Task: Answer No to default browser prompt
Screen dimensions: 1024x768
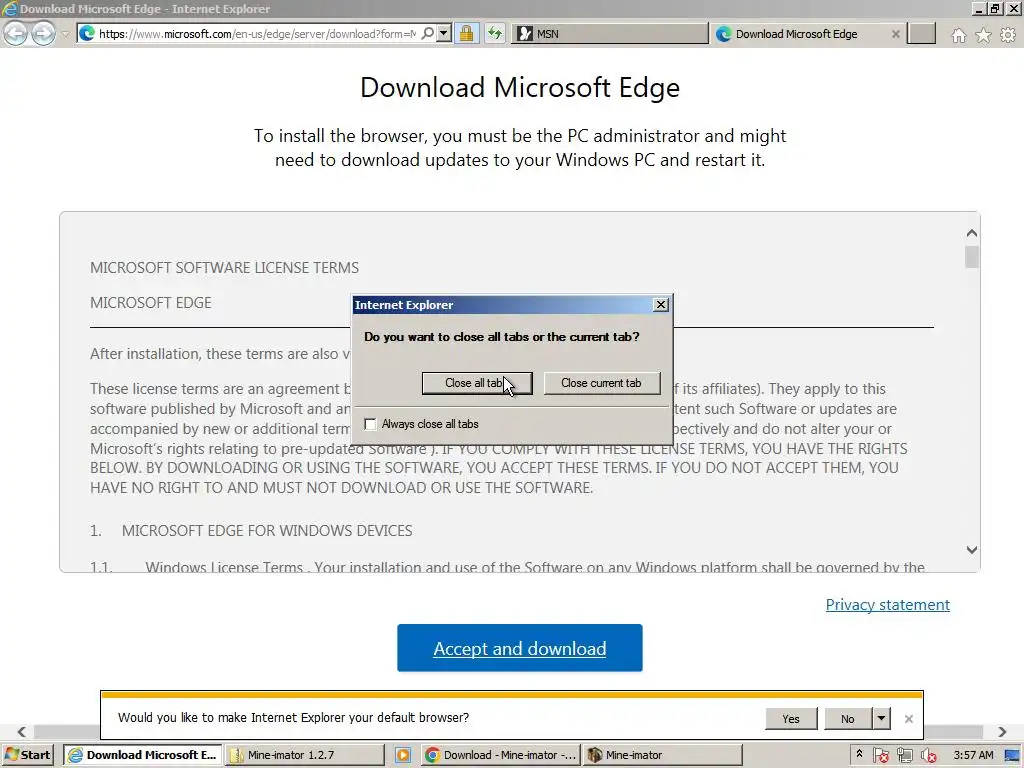Action: coord(848,719)
